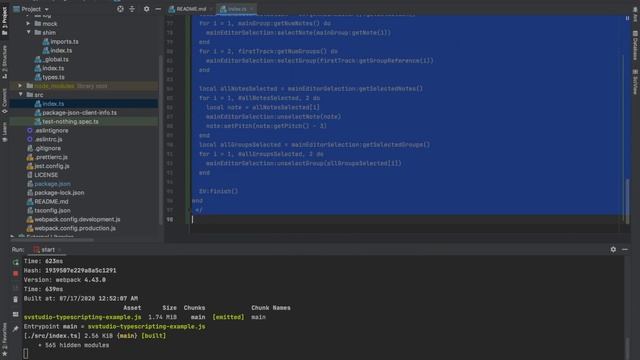The width and height of the screenshot is (640, 360).
Task: Click the layout icon in Run toolbar
Action: tap(16, 314)
